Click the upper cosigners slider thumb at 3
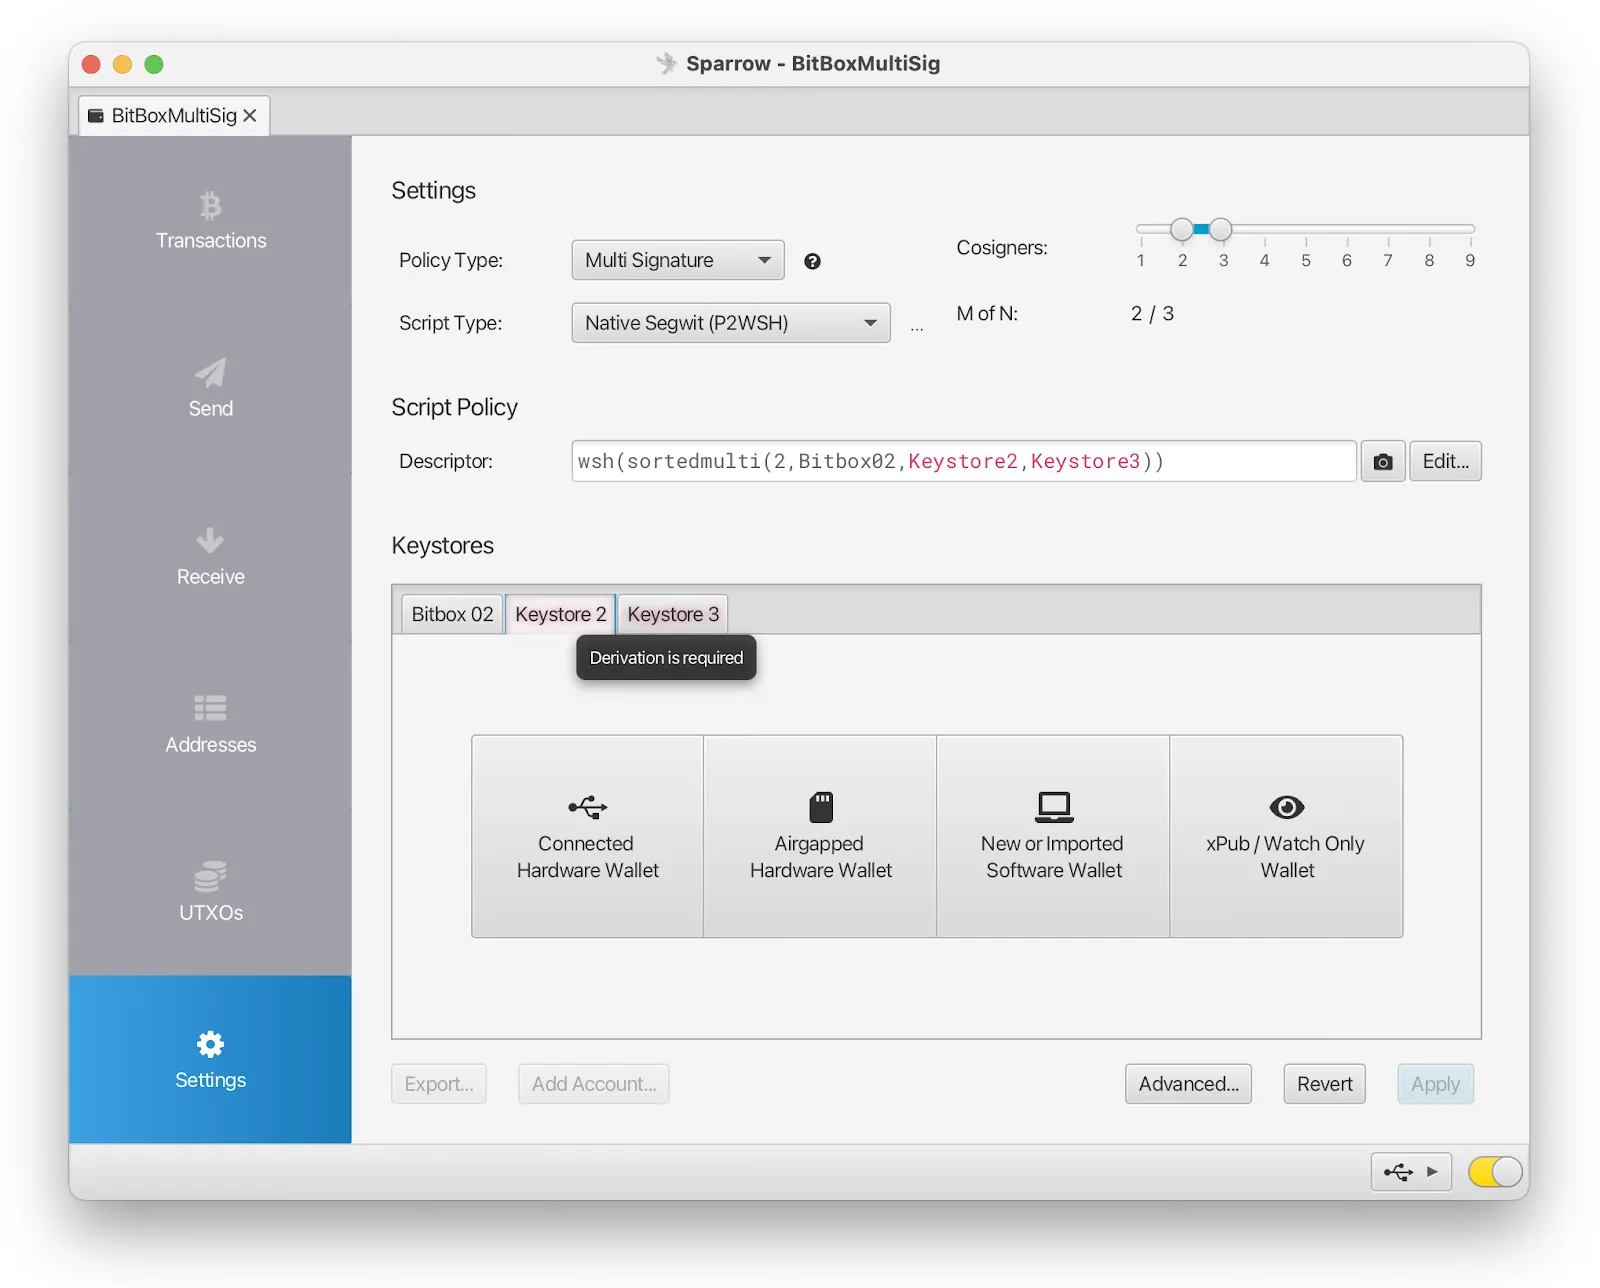 tap(1220, 229)
